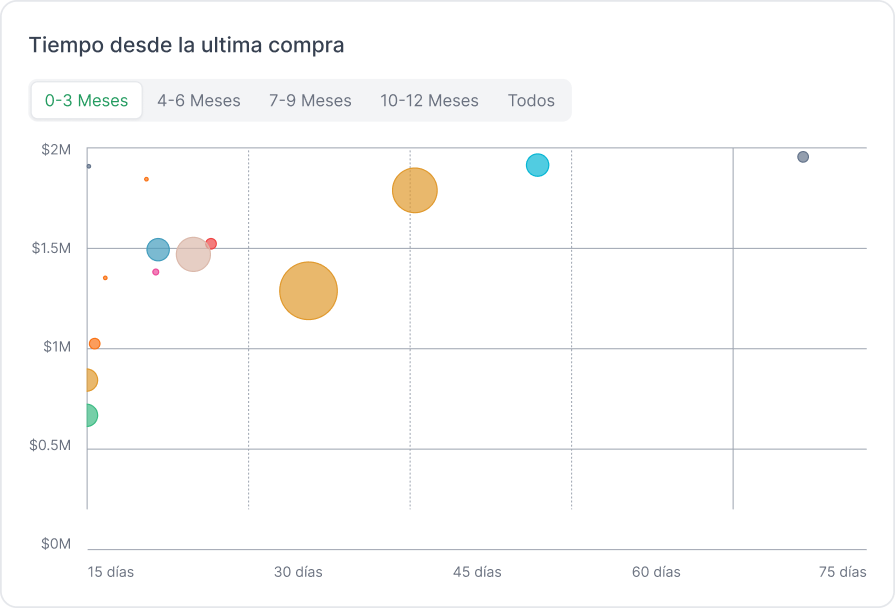Show the Todos time range
Image resolution: width=895 pixels, height=608 pixels.
tap(531, 101)
